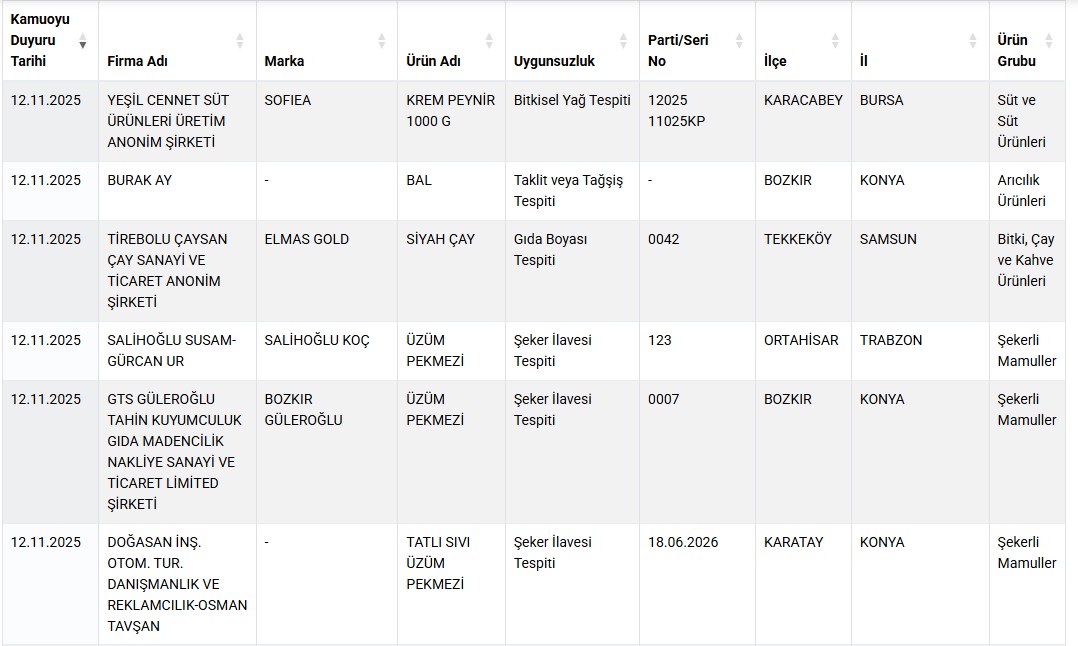Toggle the İl column sort arrows
Image resolution: width=1078 pixels, height=646 pixels.
coord(973,41)
